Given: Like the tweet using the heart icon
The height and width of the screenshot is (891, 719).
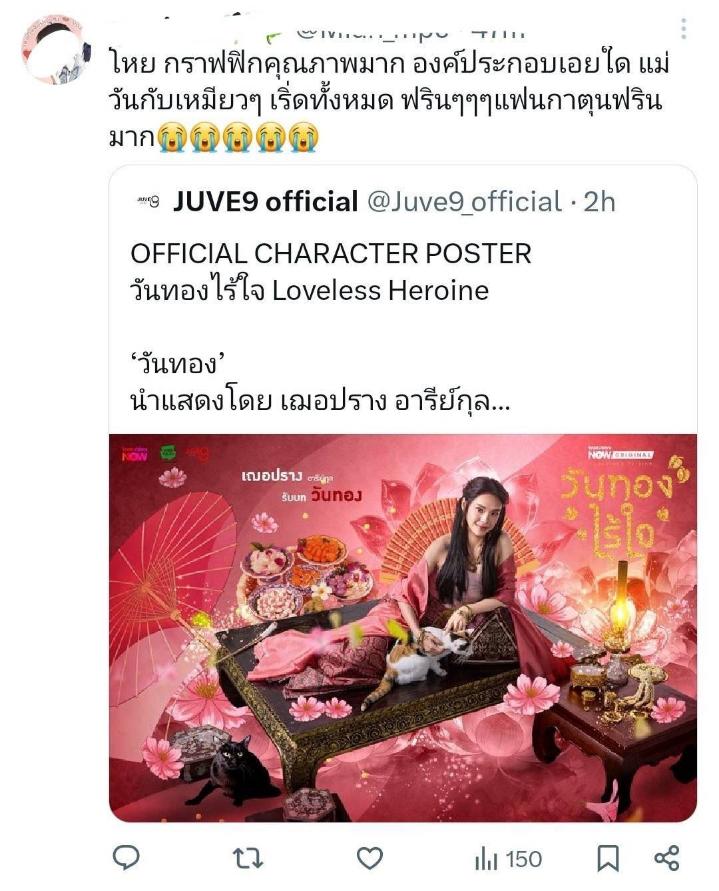Looking at the screenshot, I should click(369, 858).
